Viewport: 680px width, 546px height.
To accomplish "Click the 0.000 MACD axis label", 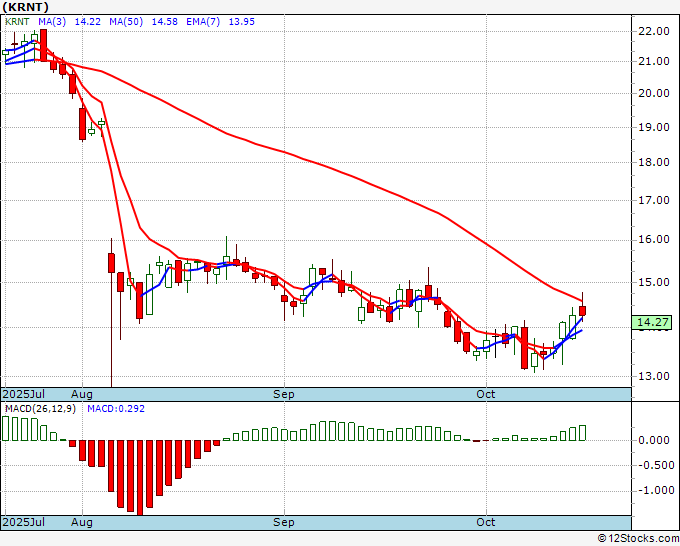I will click(x=654, y=441).
